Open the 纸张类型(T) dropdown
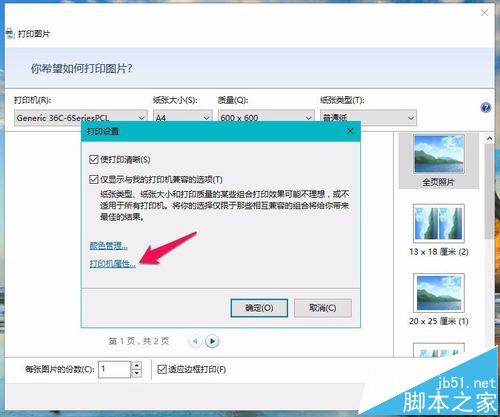 click(x=368, y=118)
